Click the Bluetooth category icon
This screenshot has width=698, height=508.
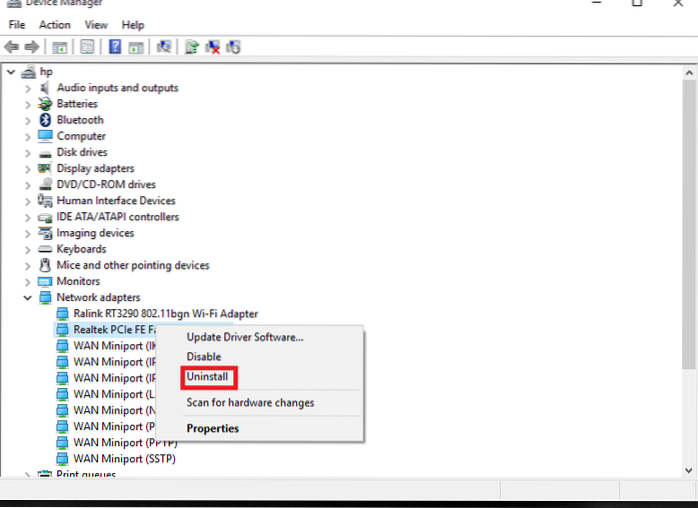(45, 120)
